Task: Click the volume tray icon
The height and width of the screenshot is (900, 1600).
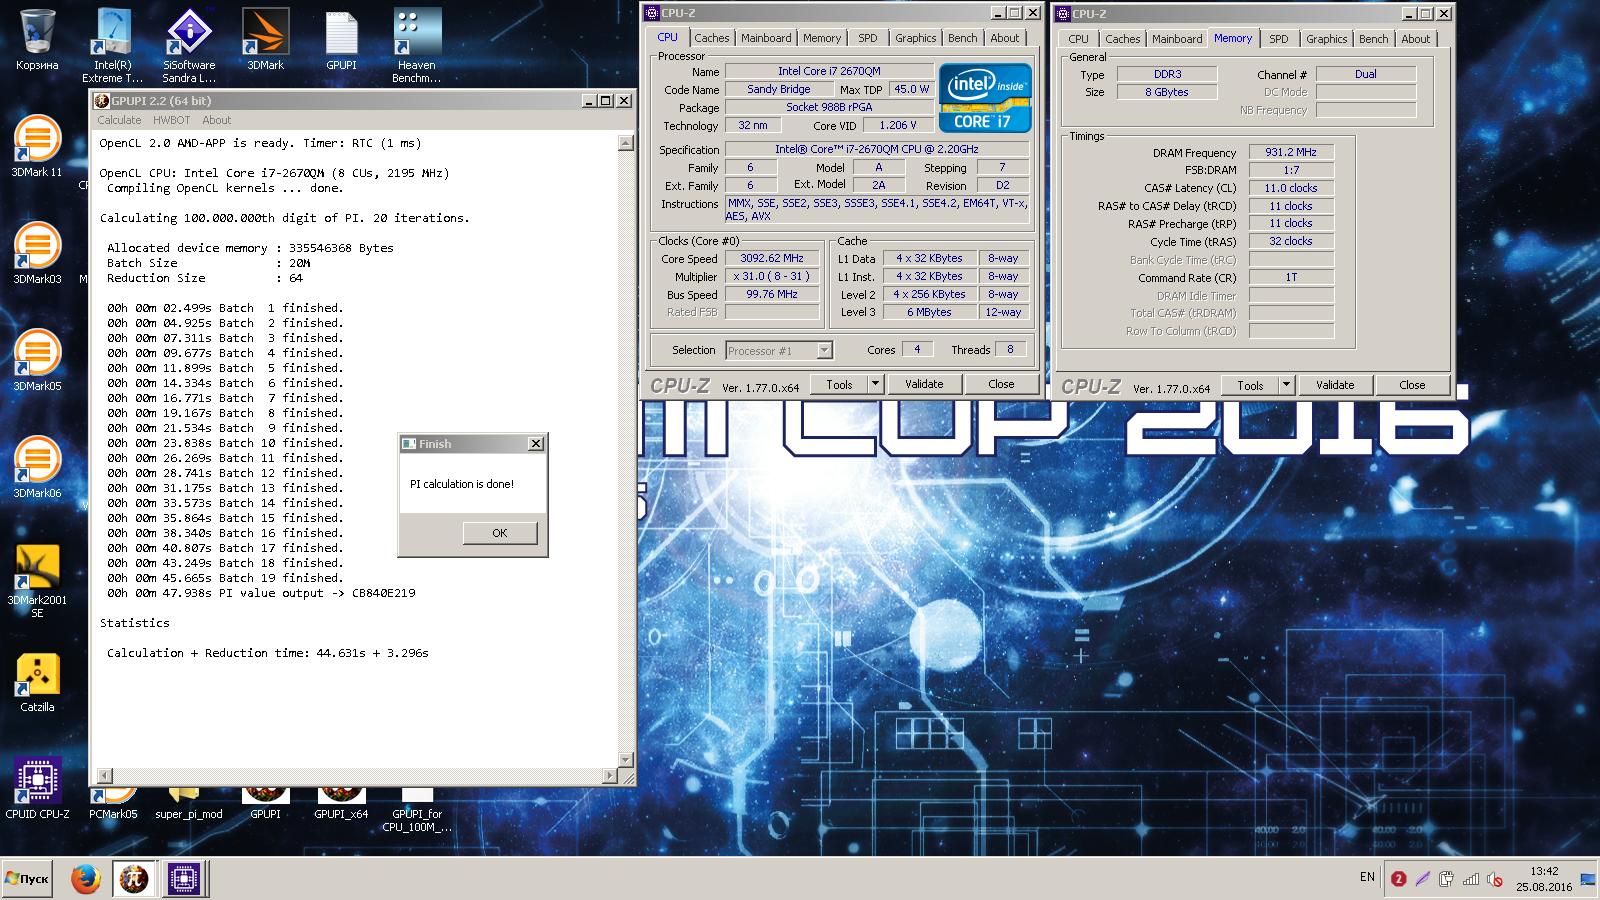Action: coord(1494,879)
